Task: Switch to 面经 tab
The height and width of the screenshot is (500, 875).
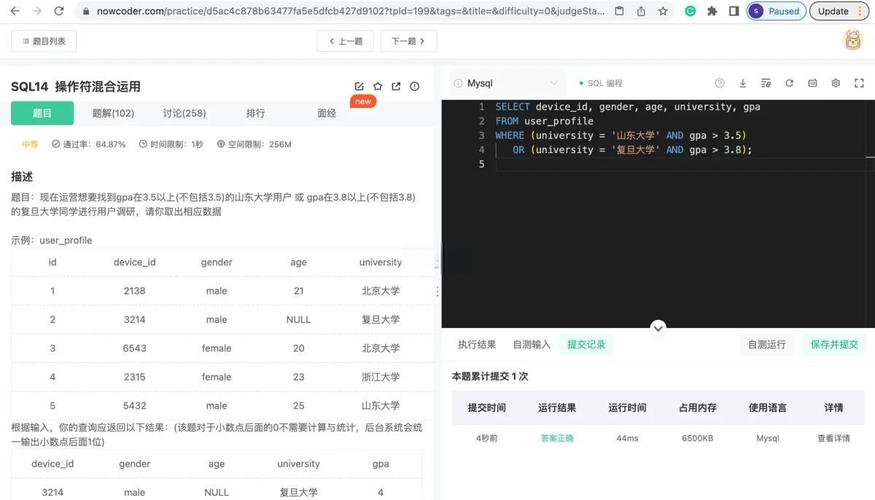Action: click(327, 113)
